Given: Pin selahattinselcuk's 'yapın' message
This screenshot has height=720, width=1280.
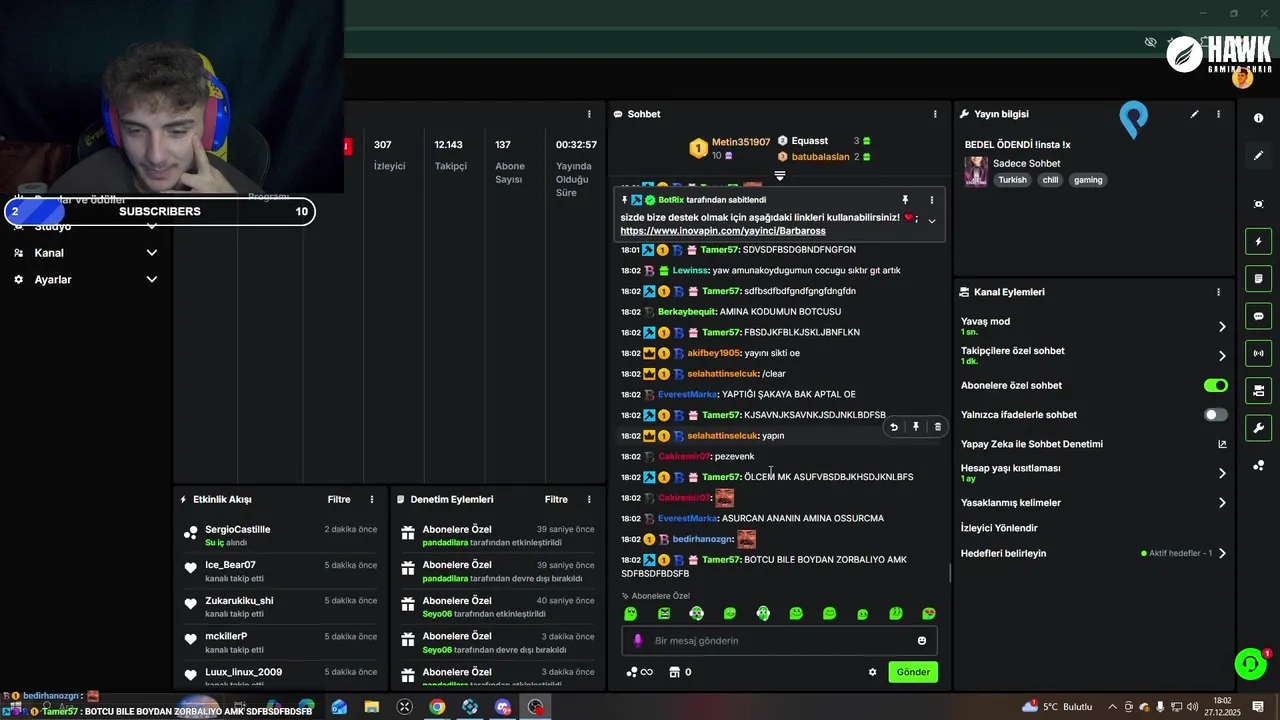Looking at the screenshot, I should click(915, 427).
